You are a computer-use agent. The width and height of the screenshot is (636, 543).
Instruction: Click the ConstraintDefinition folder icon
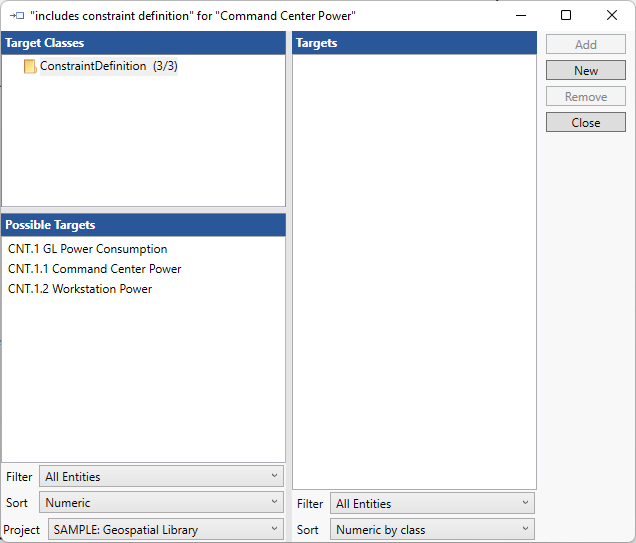tap(30, 67)
